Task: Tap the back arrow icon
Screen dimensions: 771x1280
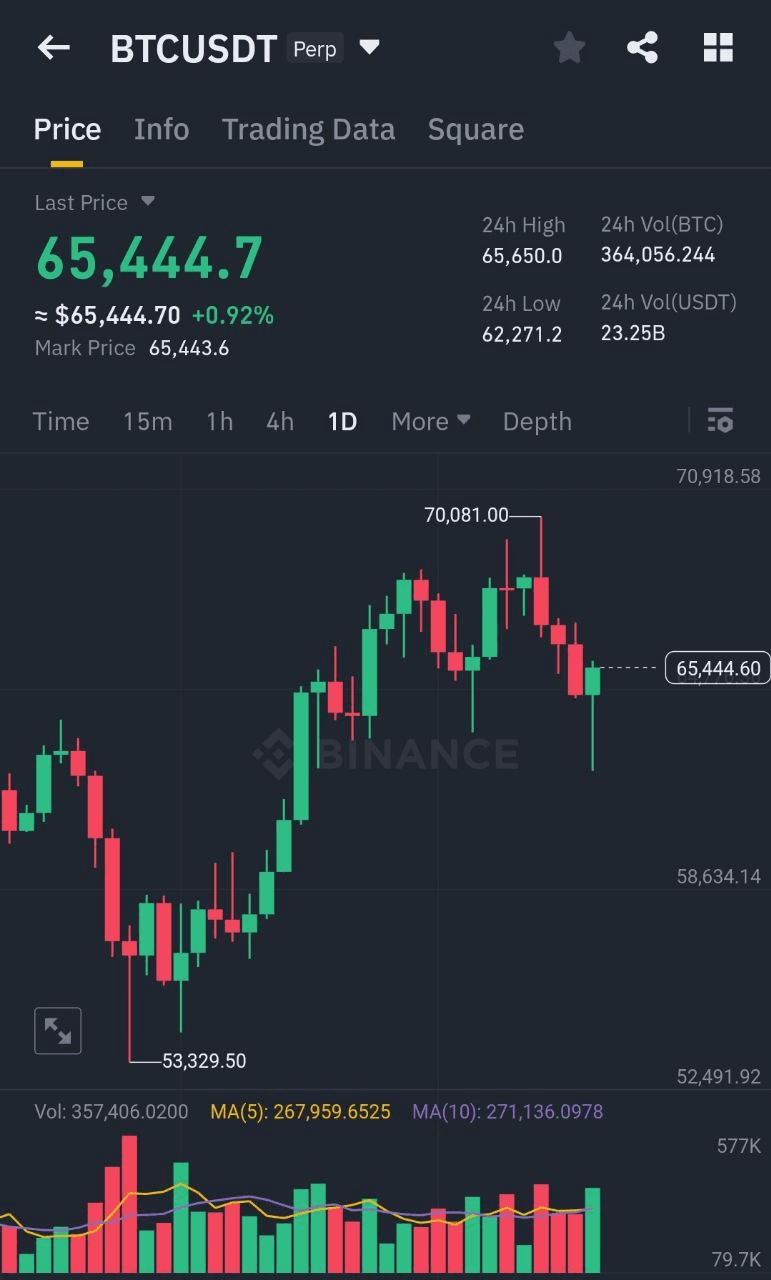Action: (54, 47)
